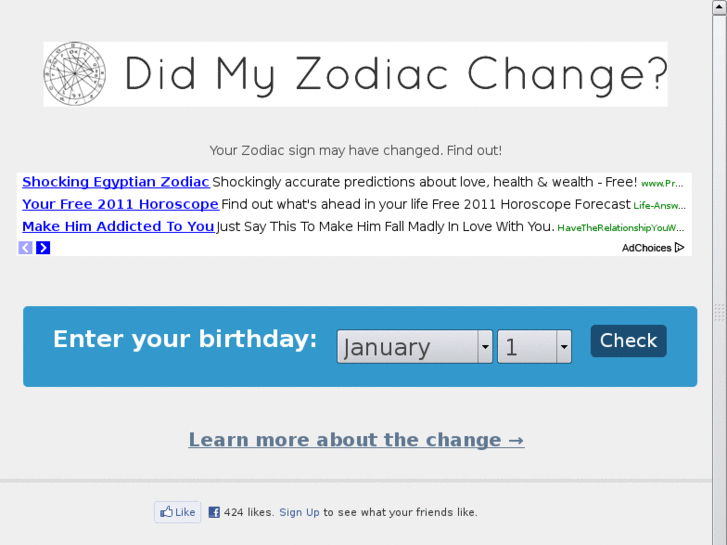The height and width of the screenshot is (545, 727).
Task: Open the day number dropdown
Action: pyautogui.click(x=534, y=347)
